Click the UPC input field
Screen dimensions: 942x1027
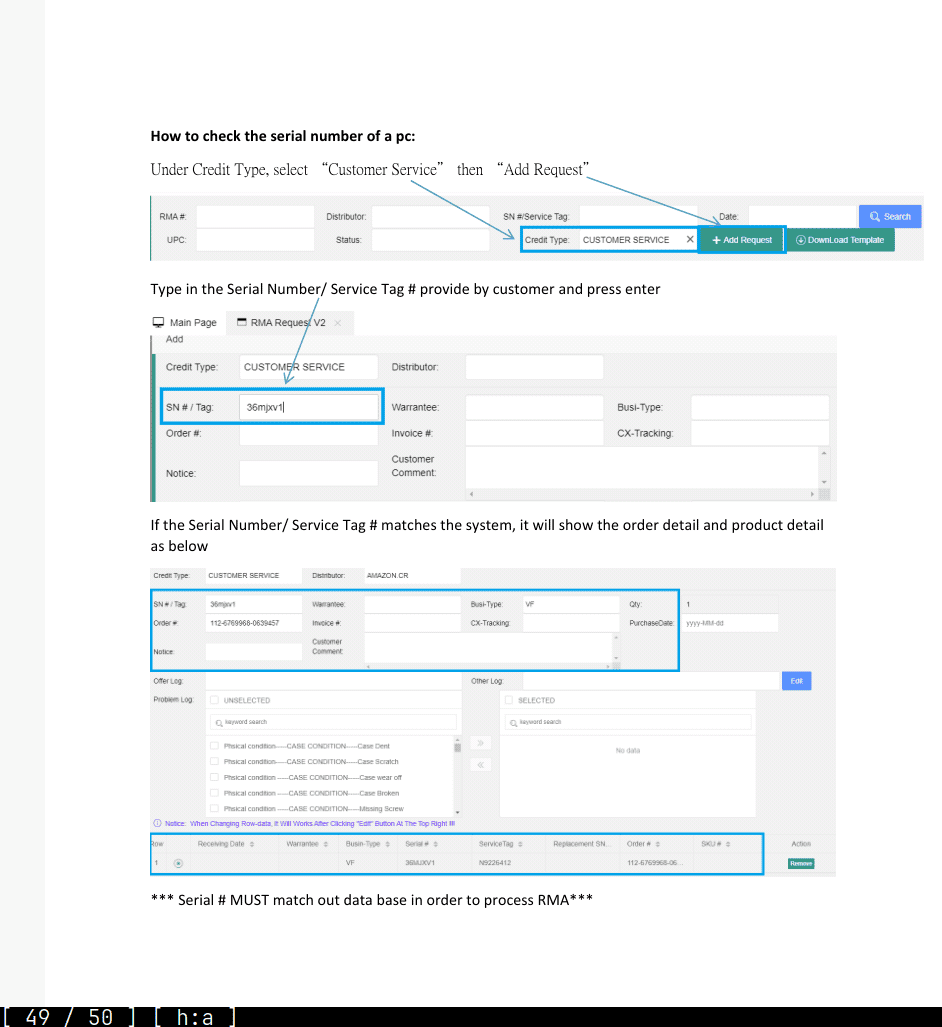[255, 240]
